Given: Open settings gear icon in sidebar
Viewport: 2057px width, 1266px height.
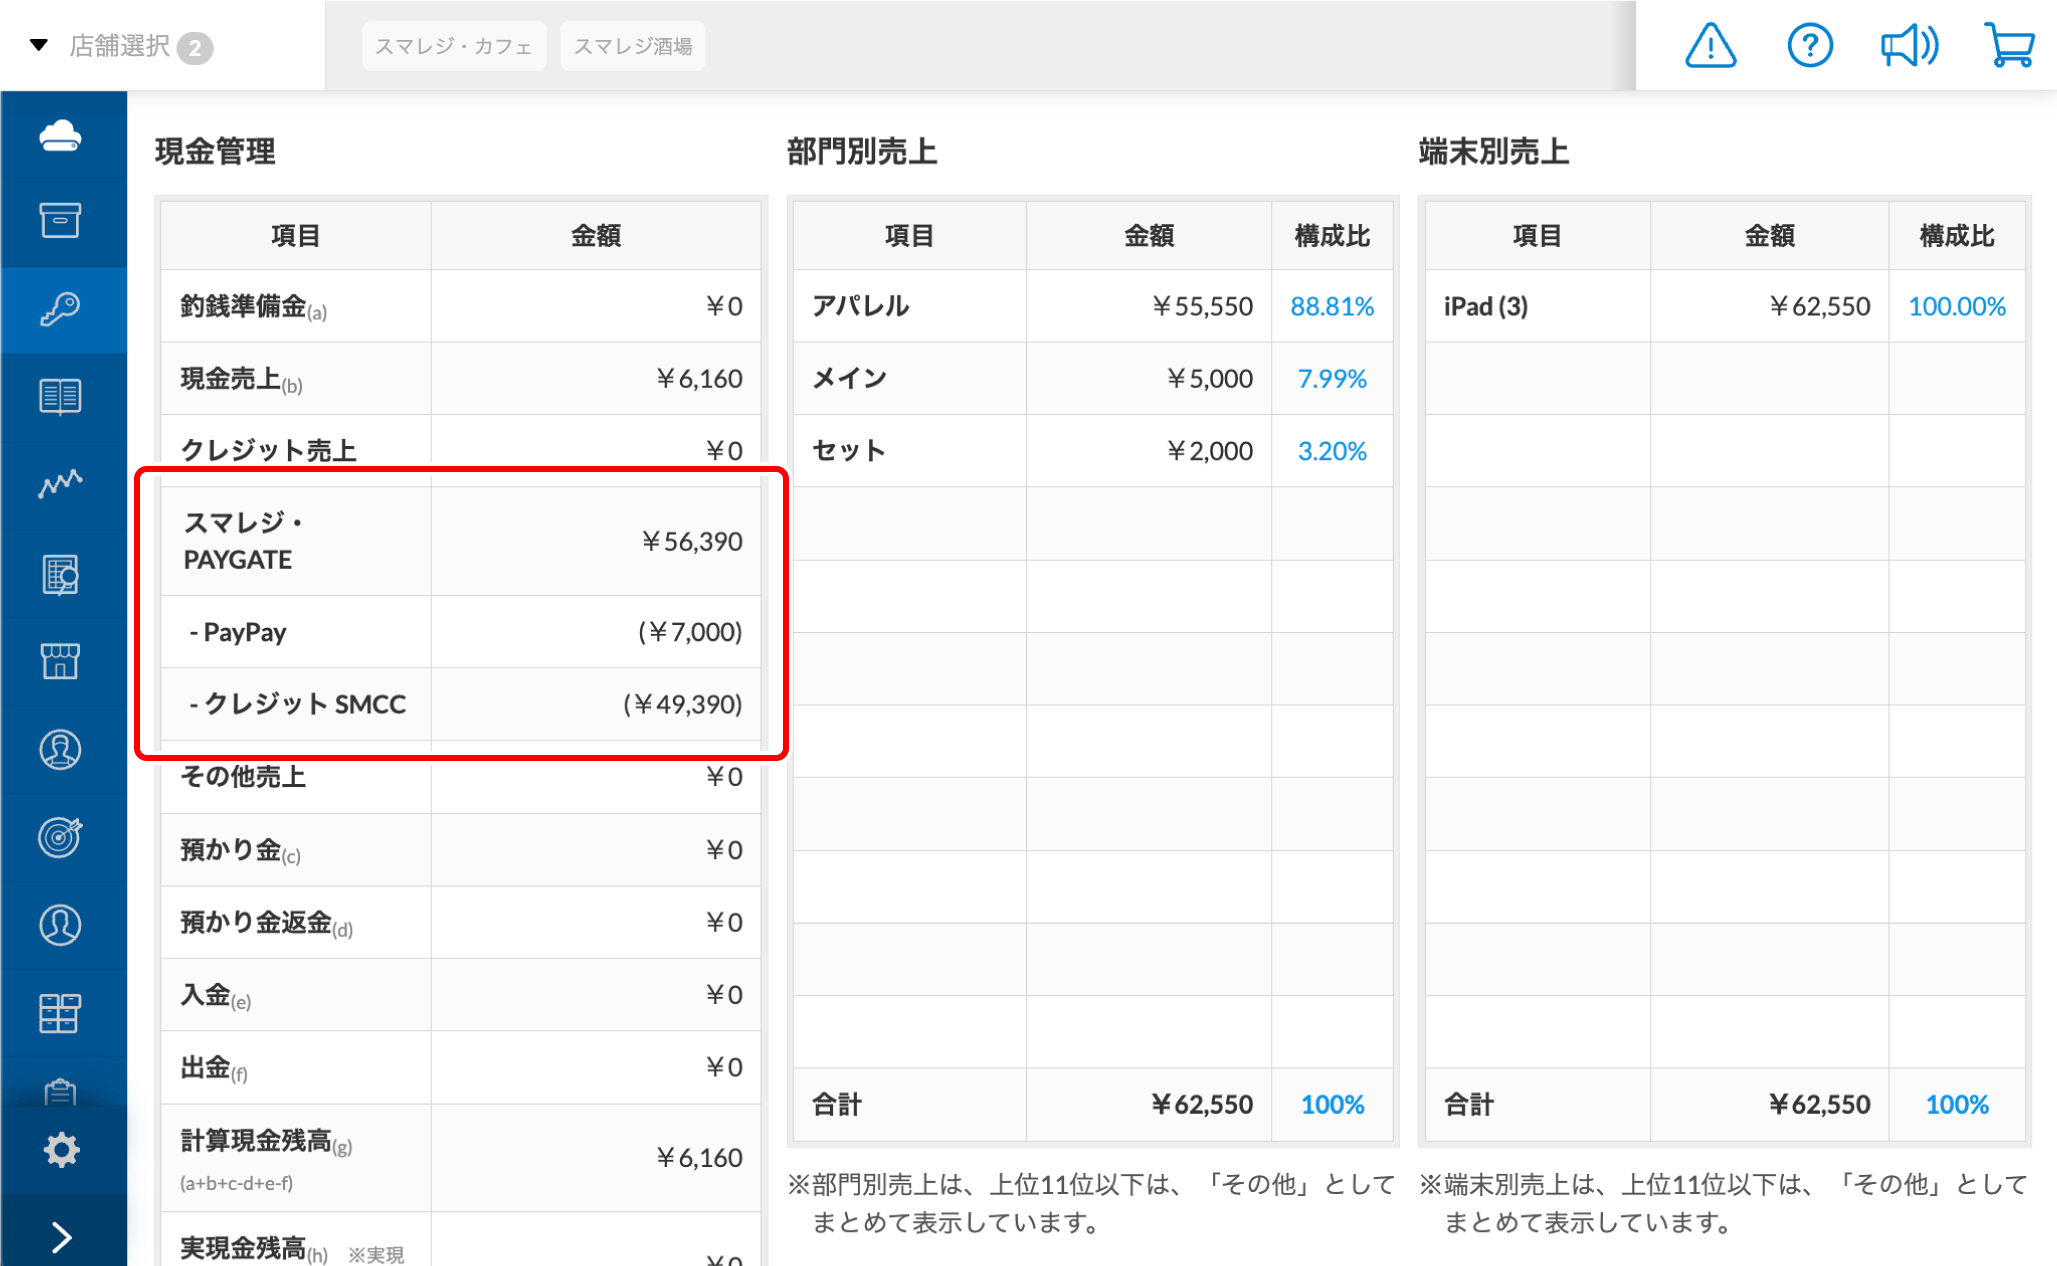Looking at the screenshot, I should (x=60, y=1150).
